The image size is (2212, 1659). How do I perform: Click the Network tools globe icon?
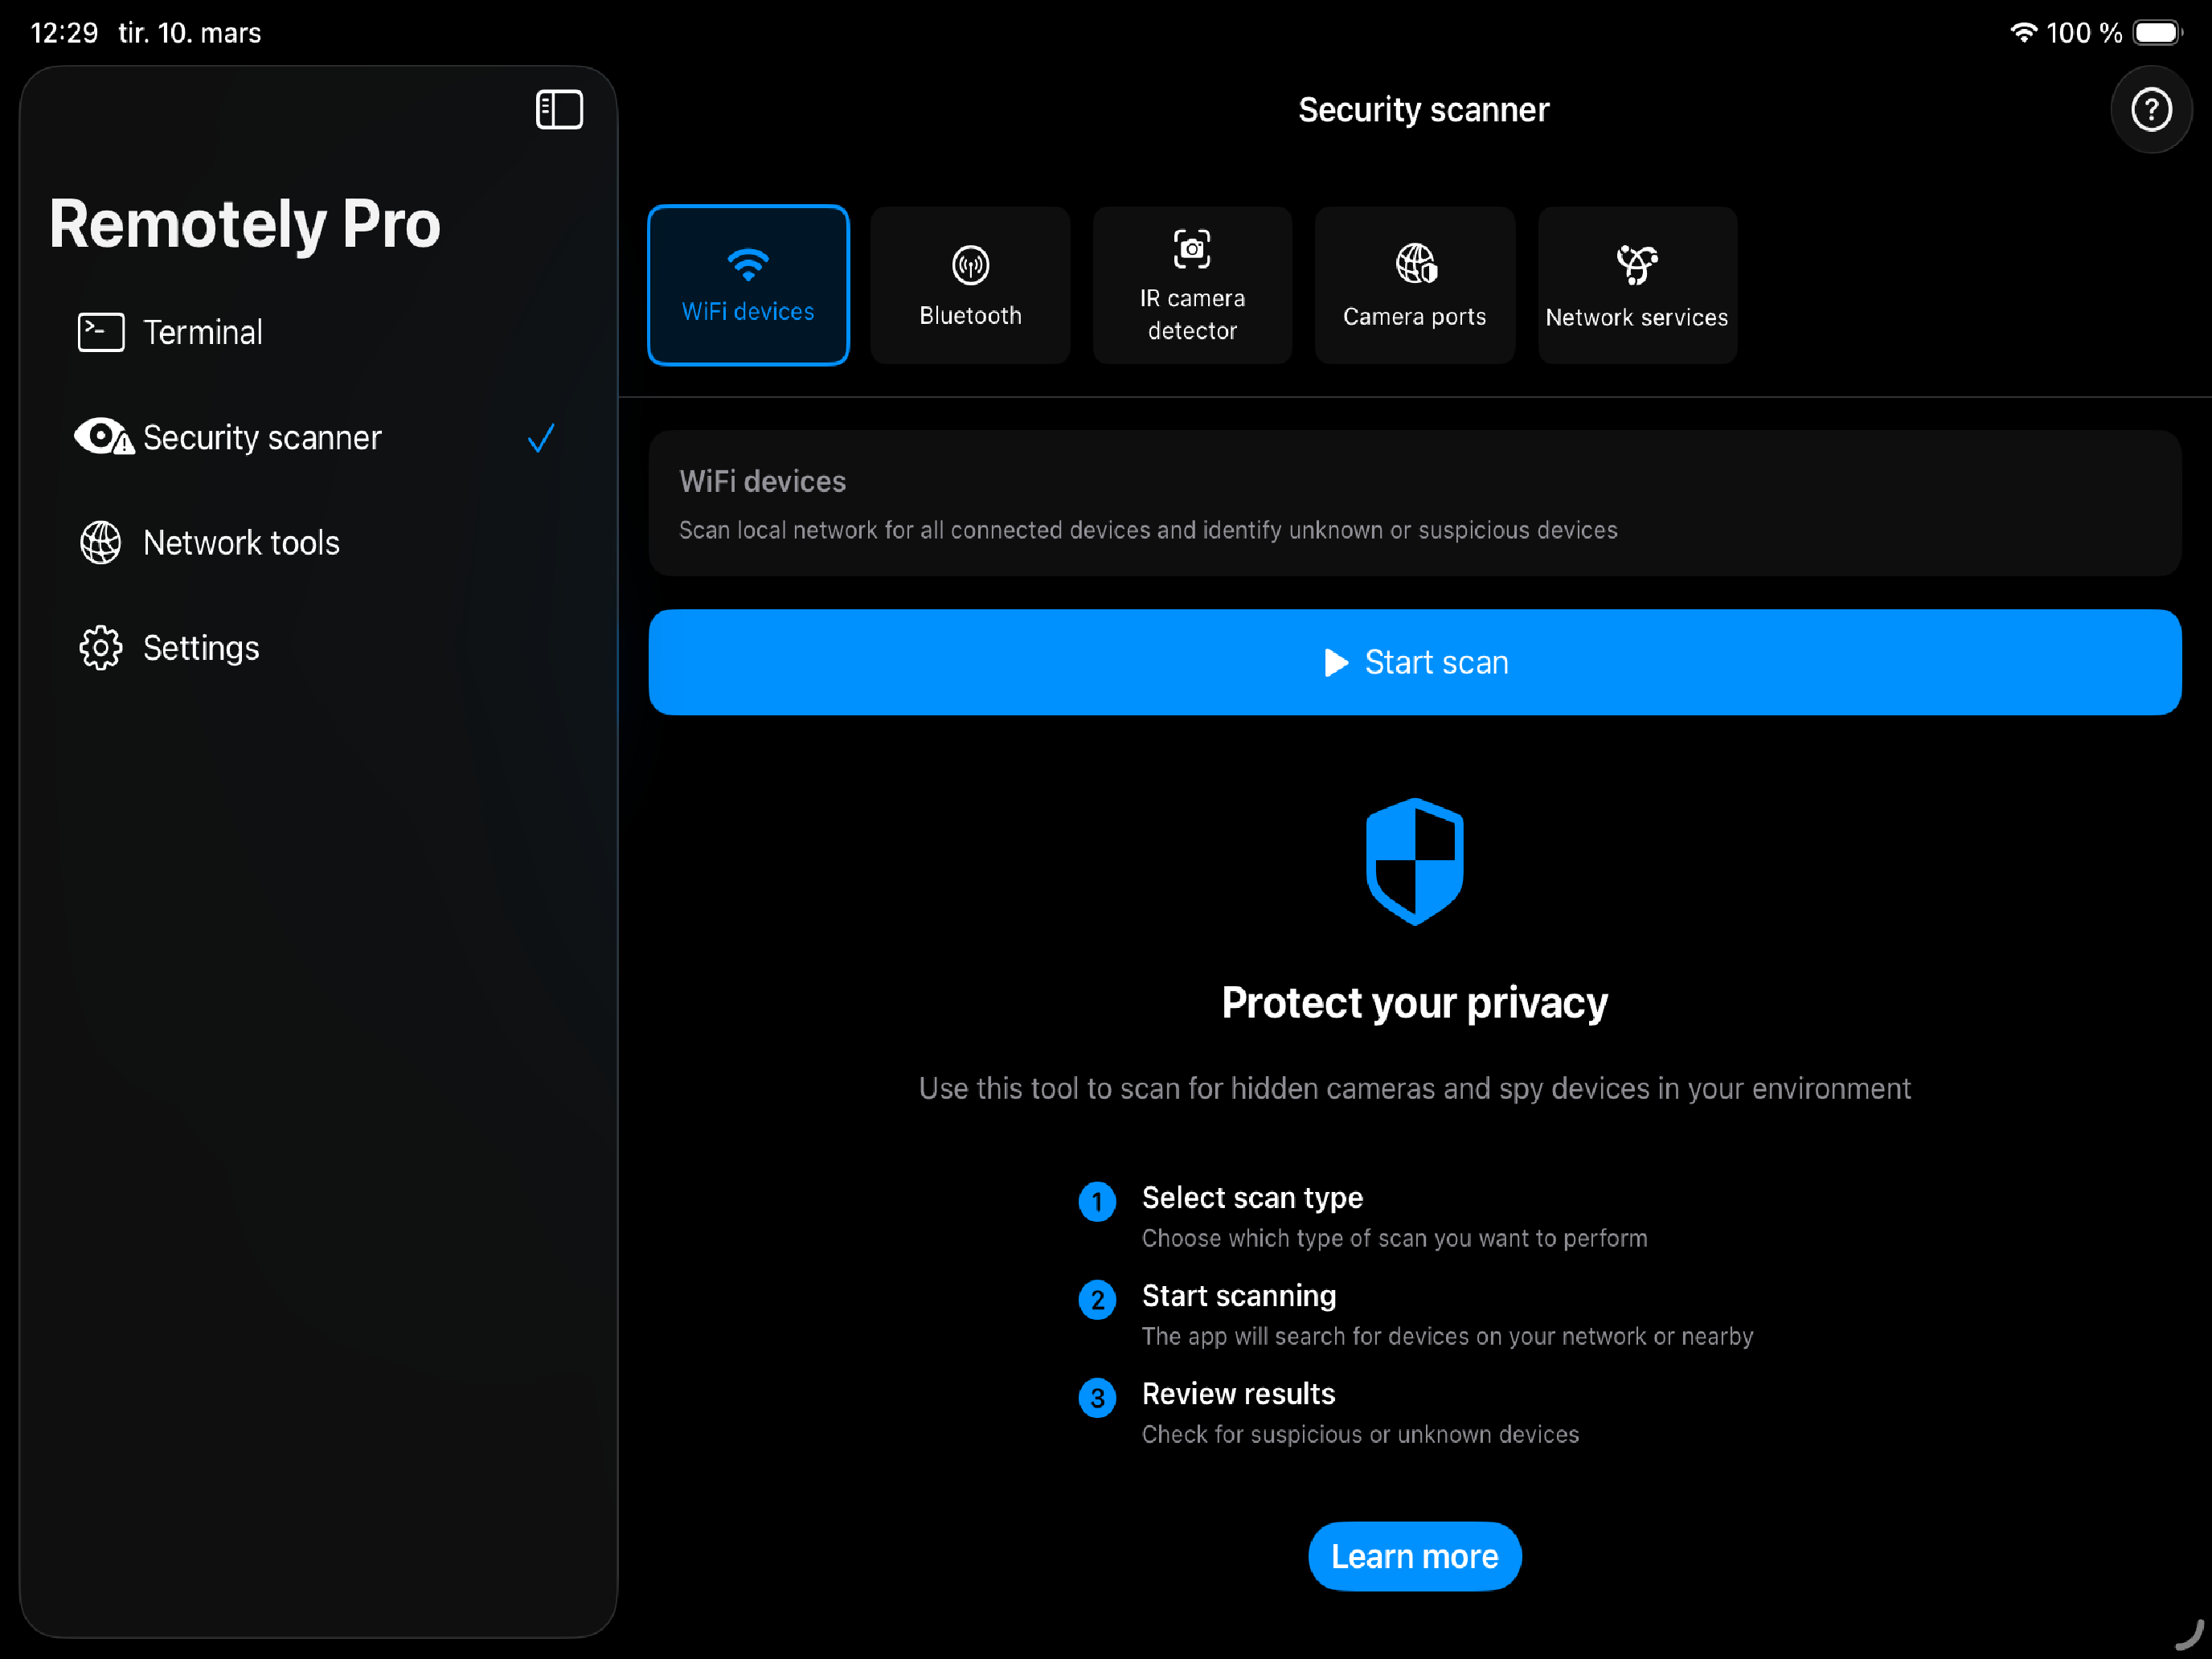coord(101,543)
